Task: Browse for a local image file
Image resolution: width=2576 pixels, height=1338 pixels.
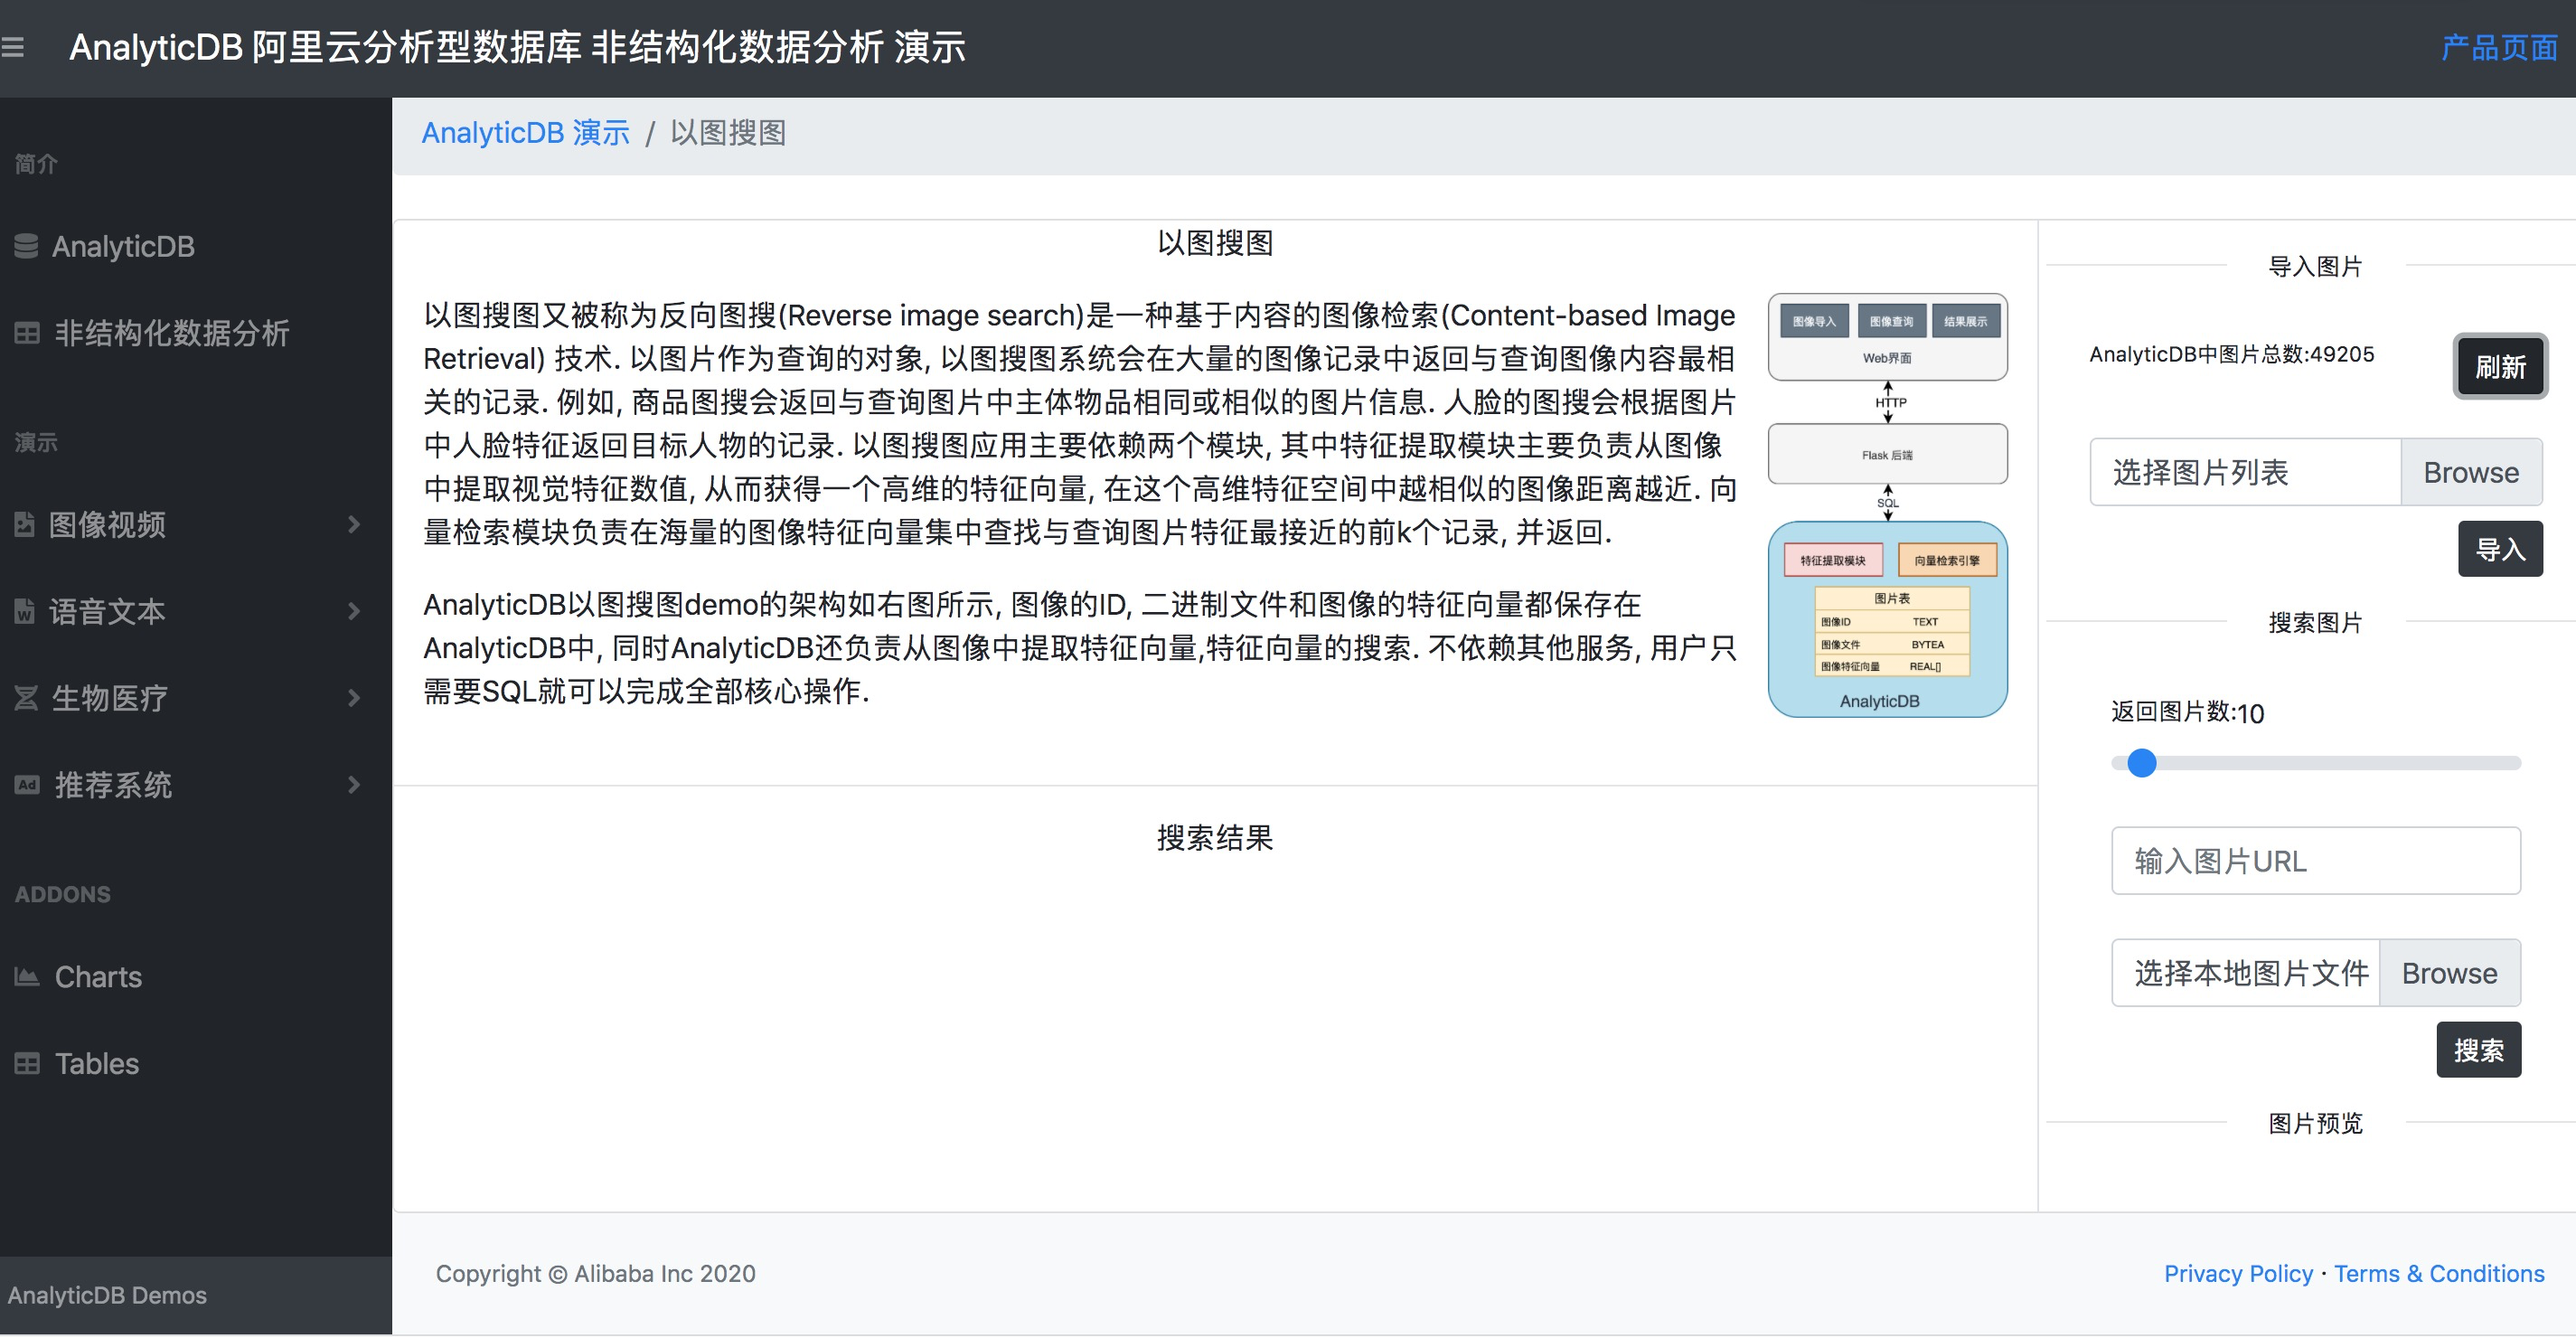Action: click(x=2449, y=972)
